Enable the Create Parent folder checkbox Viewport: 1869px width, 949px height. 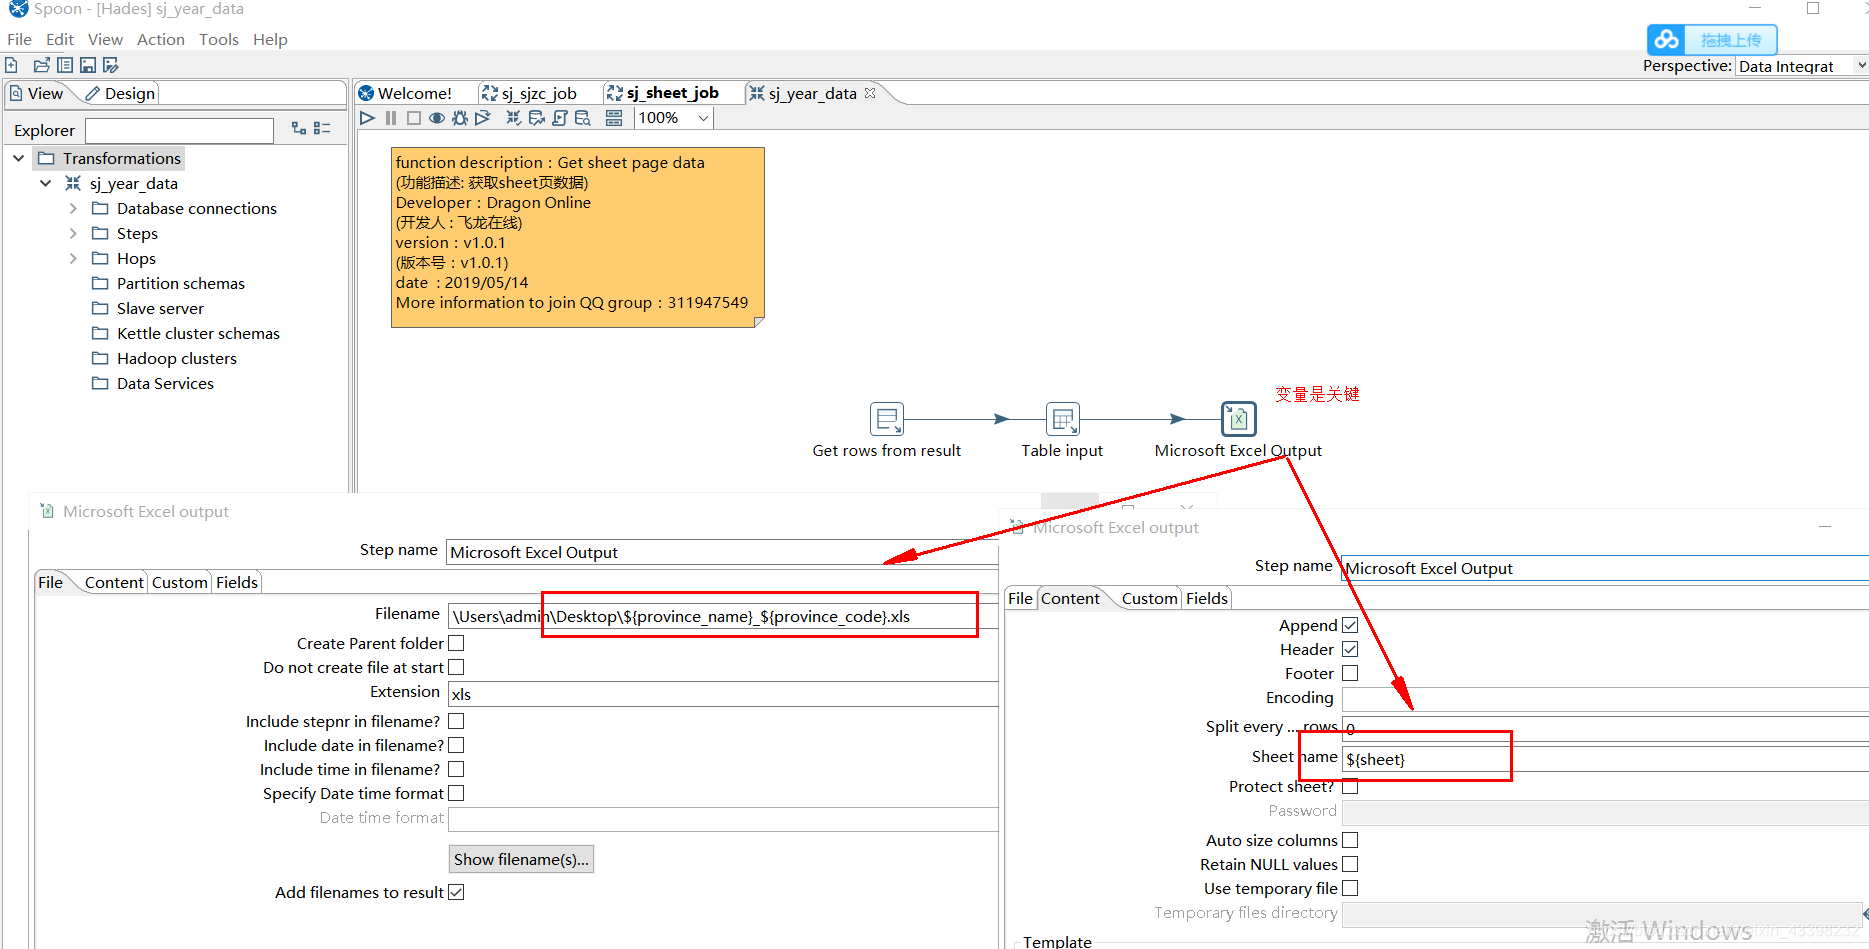(x=456, y=643)
